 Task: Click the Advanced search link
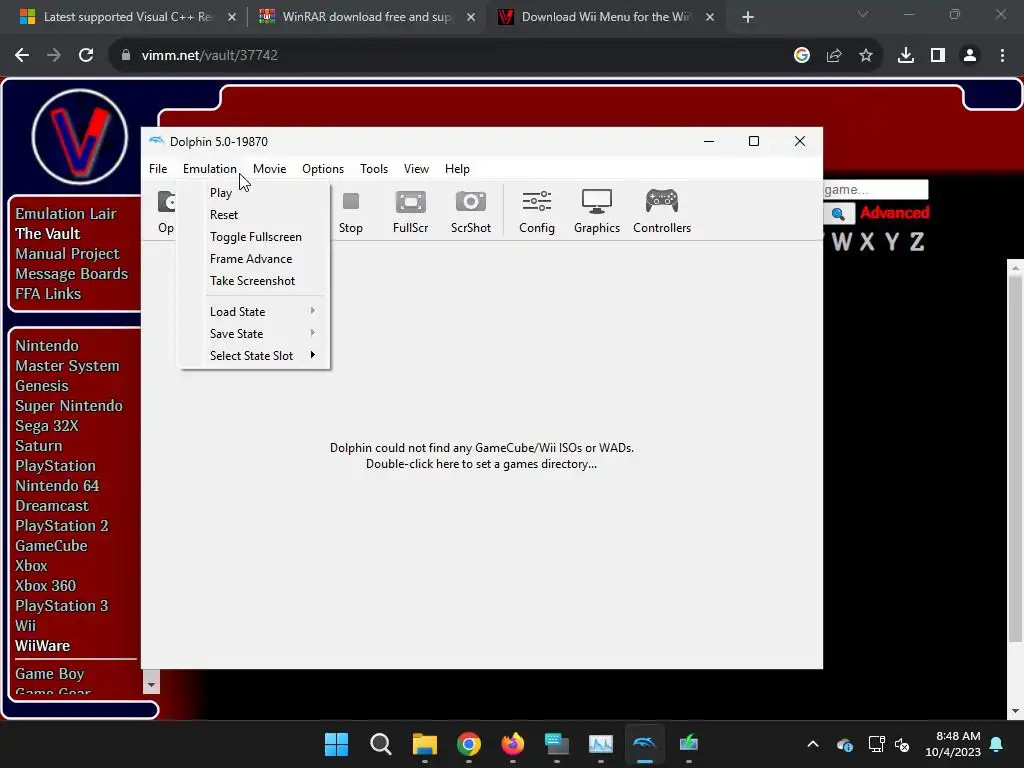(x=894, y=213)
